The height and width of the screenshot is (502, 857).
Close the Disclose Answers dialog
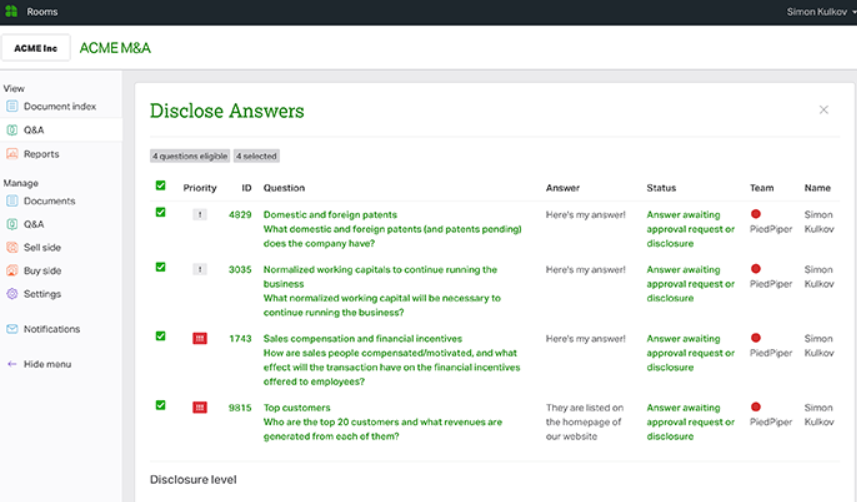click(824, 110)
